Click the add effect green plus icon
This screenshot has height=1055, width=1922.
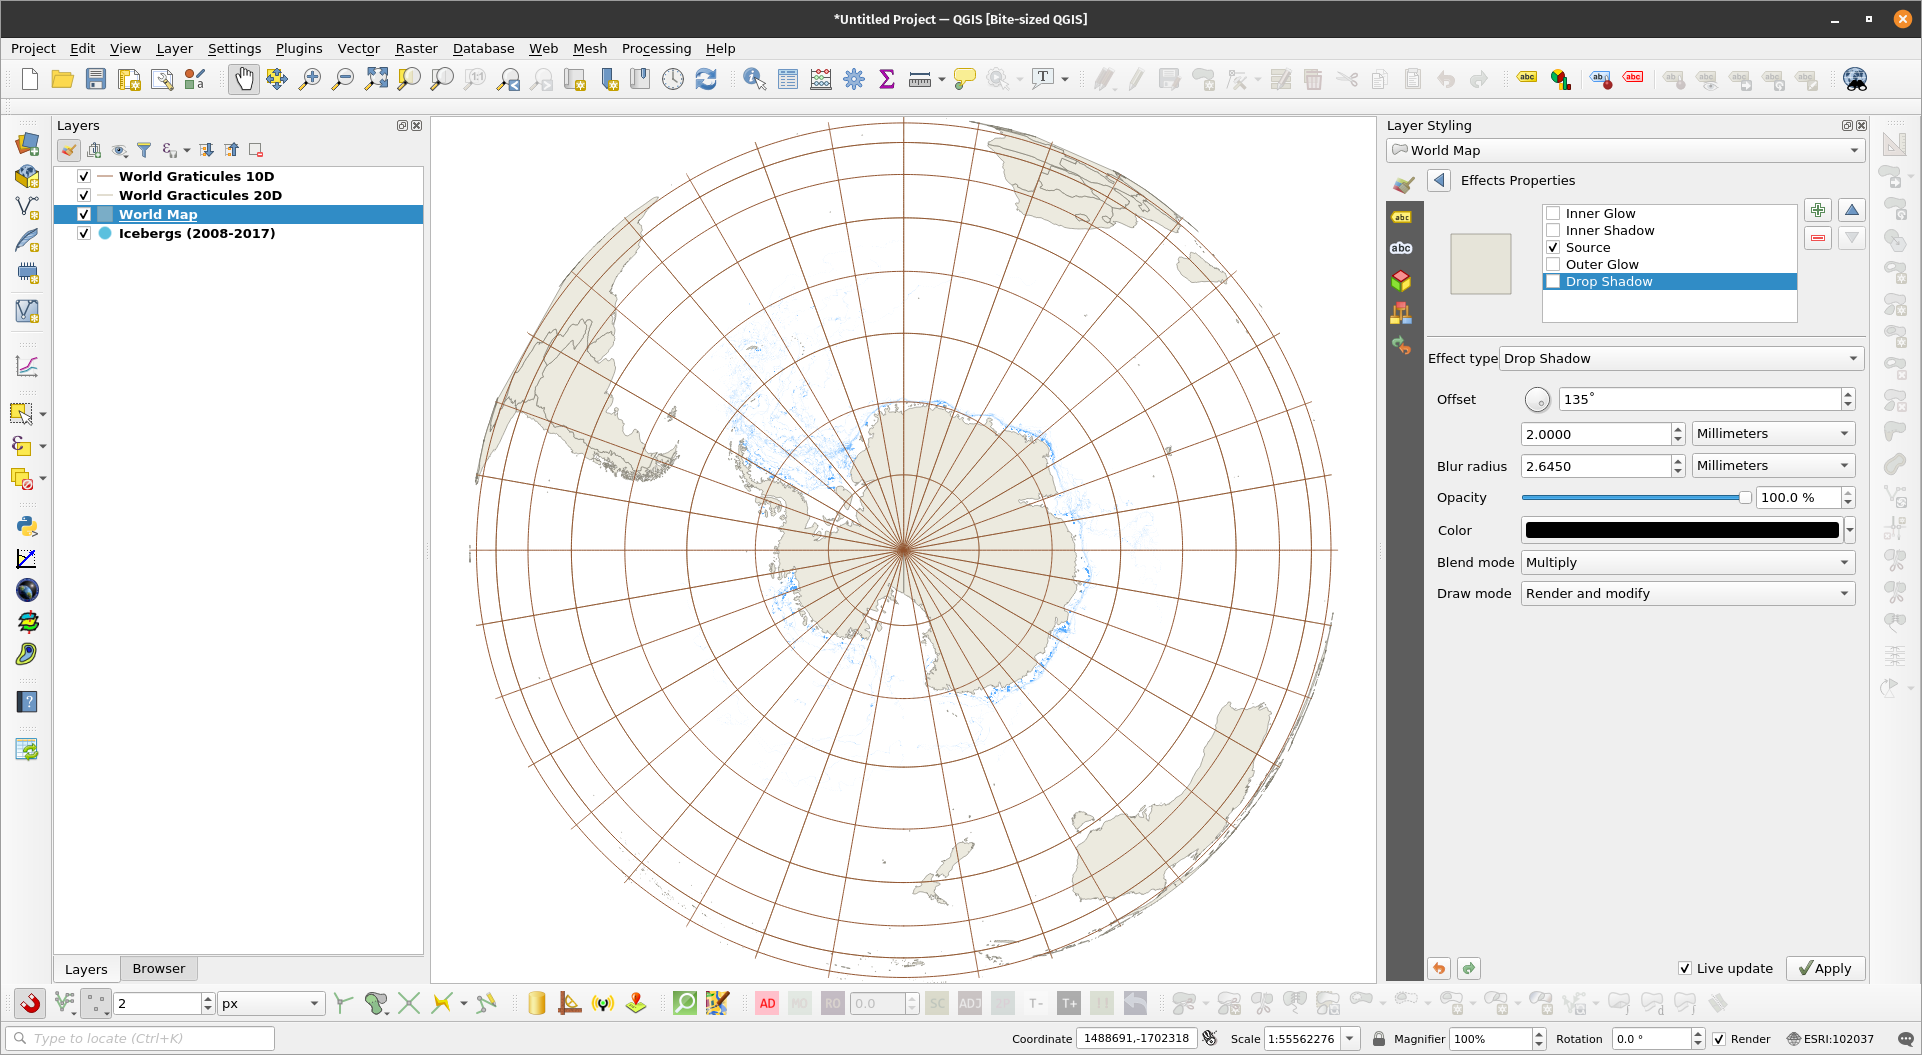(1818, 210)
